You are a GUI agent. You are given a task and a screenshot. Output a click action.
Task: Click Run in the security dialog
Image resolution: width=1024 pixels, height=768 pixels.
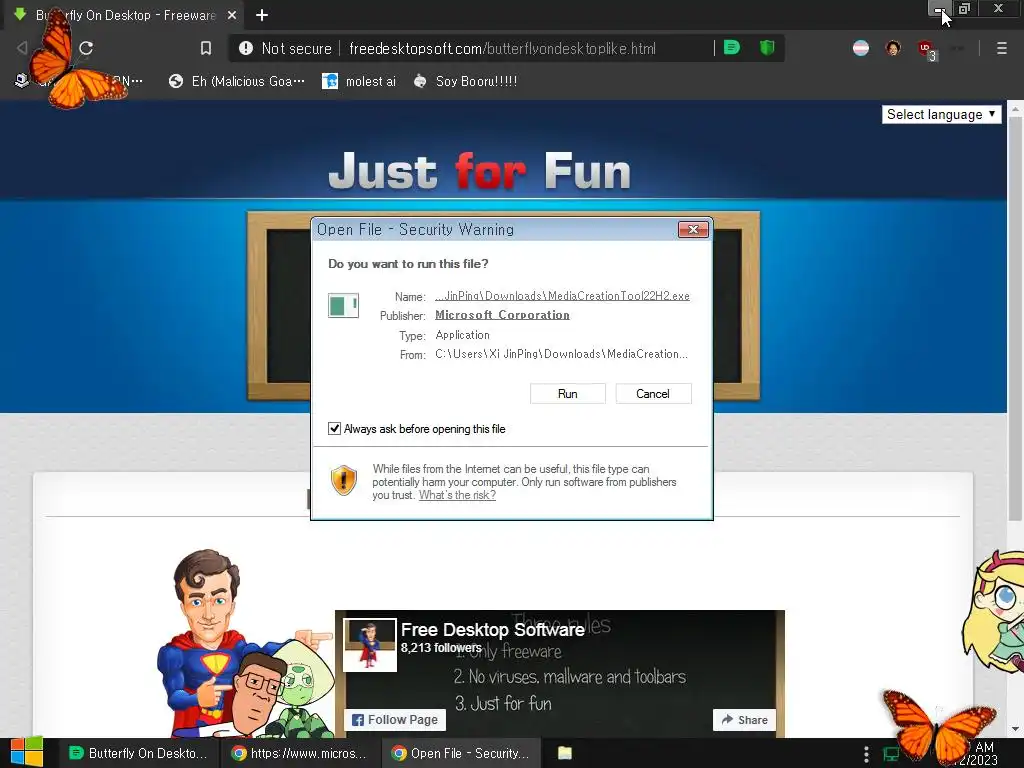pyautogui.click(x=568, y=394)
